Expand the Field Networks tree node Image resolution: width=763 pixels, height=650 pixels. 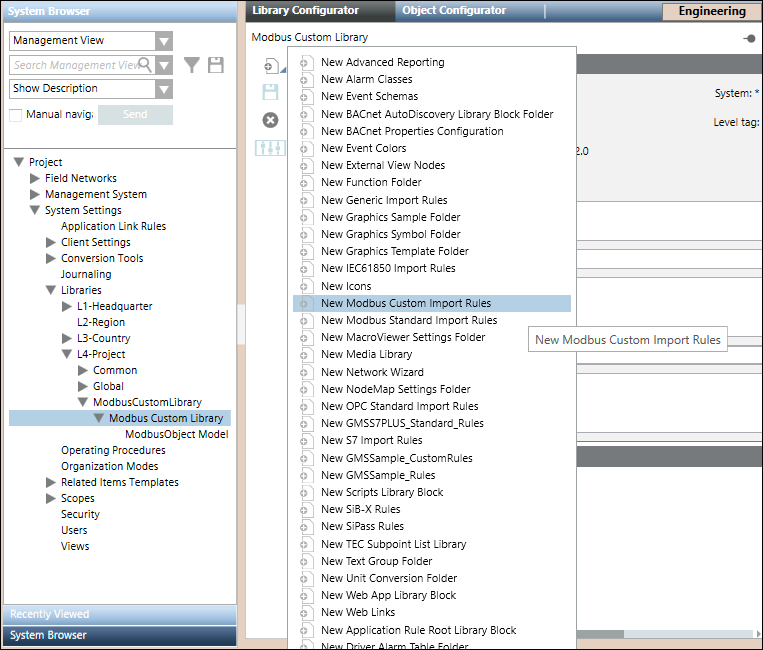[35, 178]
